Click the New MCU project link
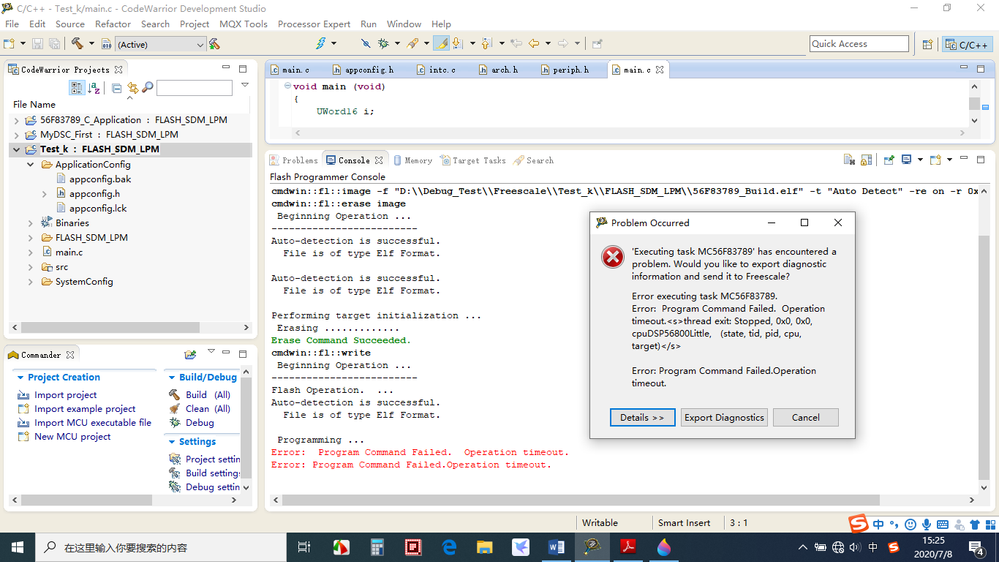 pos(73,436)
